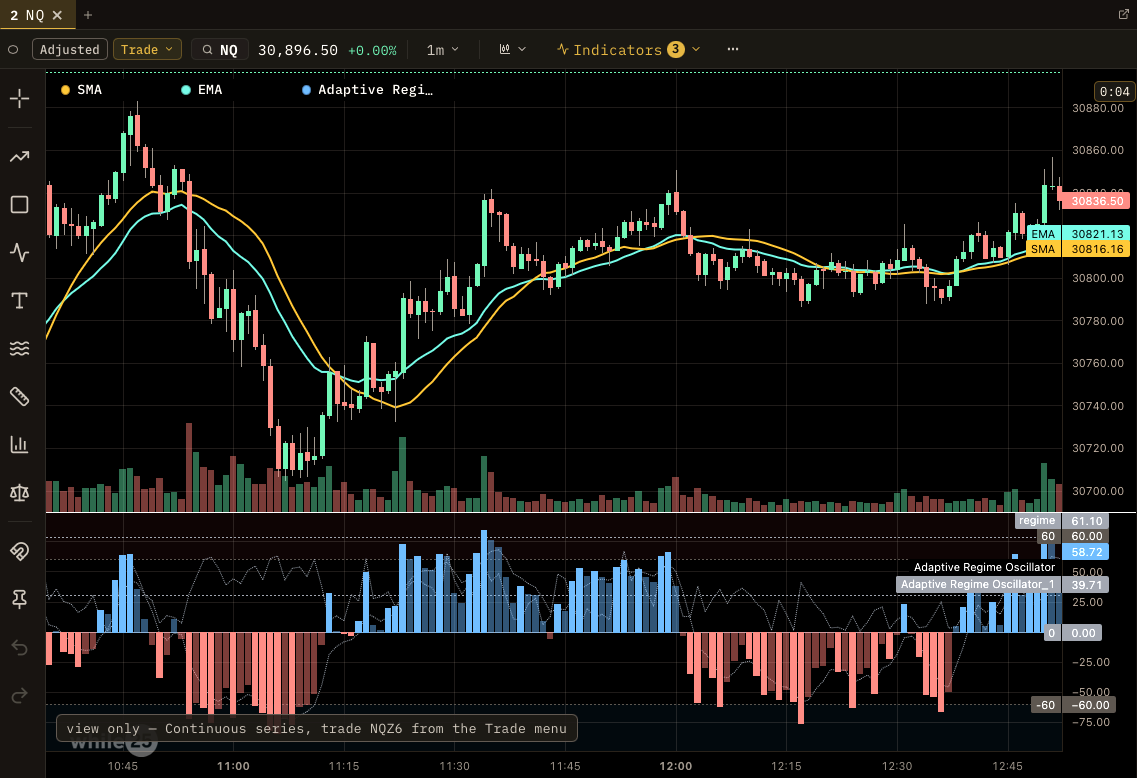Close the 2 NQ tab
1137x778 pixels.
57,15
